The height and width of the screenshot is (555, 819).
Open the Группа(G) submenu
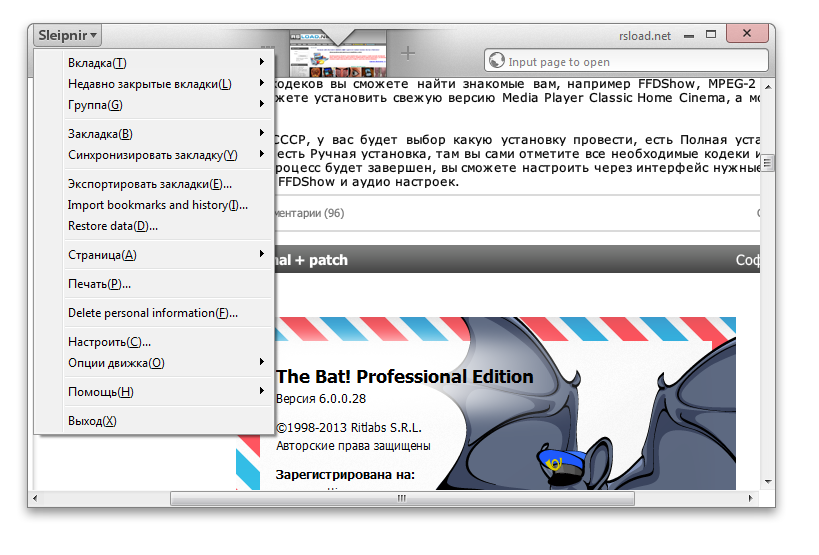[155, 104]
